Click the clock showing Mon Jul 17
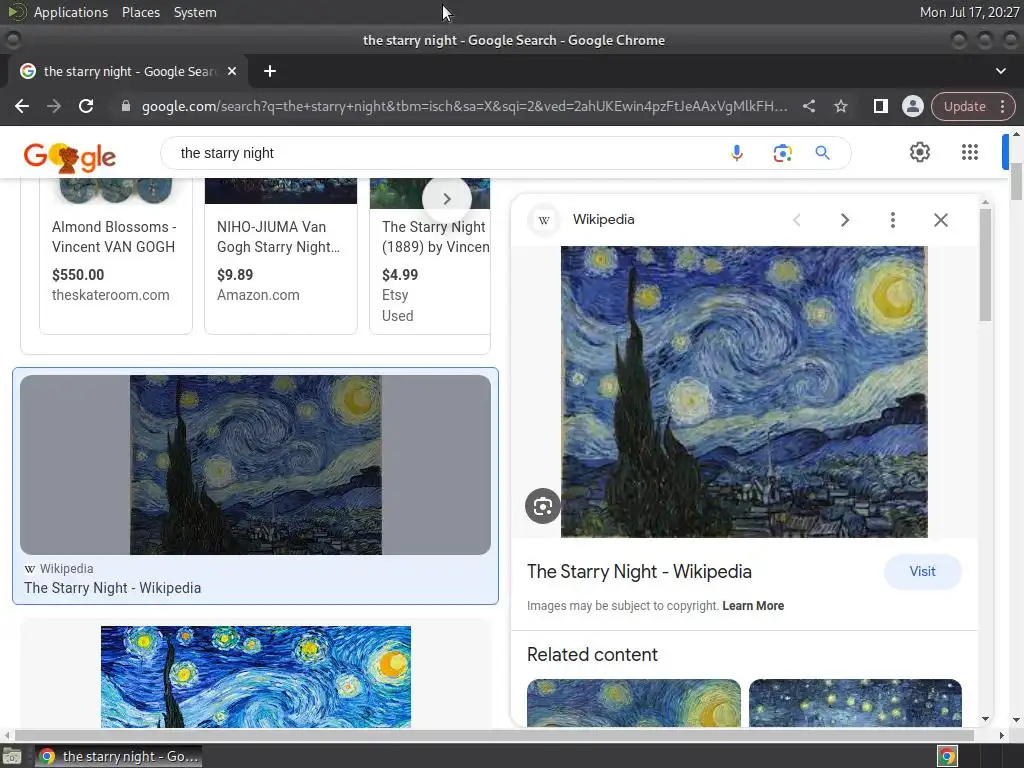Screen dimensions: 1024x768 (x=969, y=12)
